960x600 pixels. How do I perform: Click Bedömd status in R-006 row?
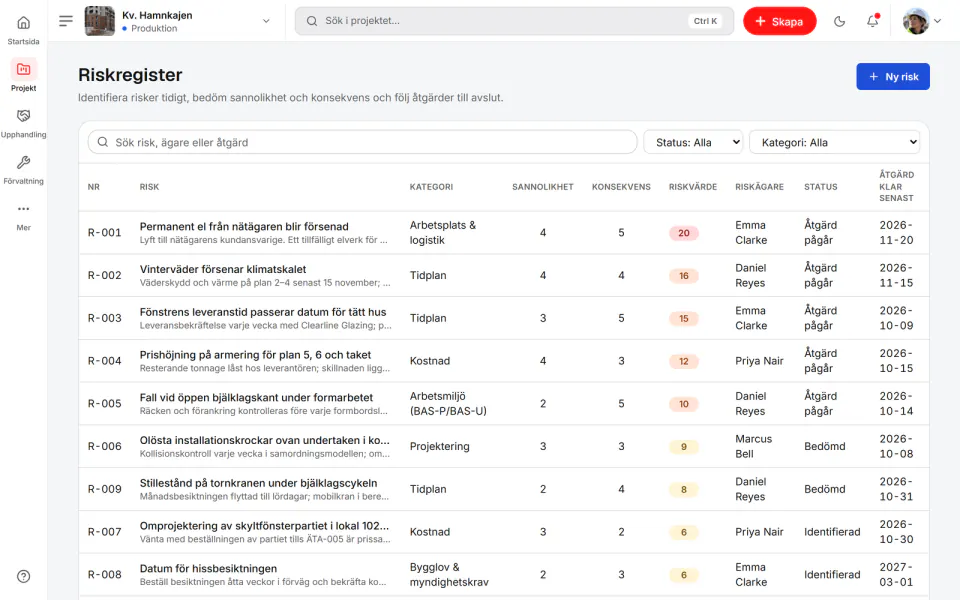pyautogui.click(x=825, y=447)
